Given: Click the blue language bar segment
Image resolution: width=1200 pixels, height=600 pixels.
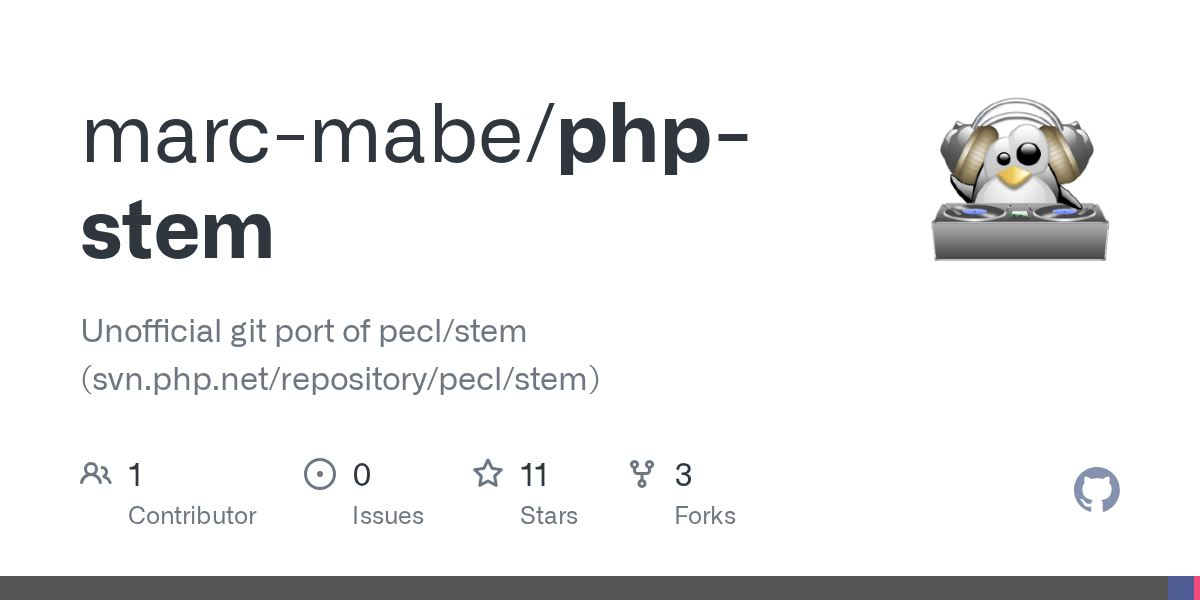Looking at the screenshot, I should click(1180, 588).
